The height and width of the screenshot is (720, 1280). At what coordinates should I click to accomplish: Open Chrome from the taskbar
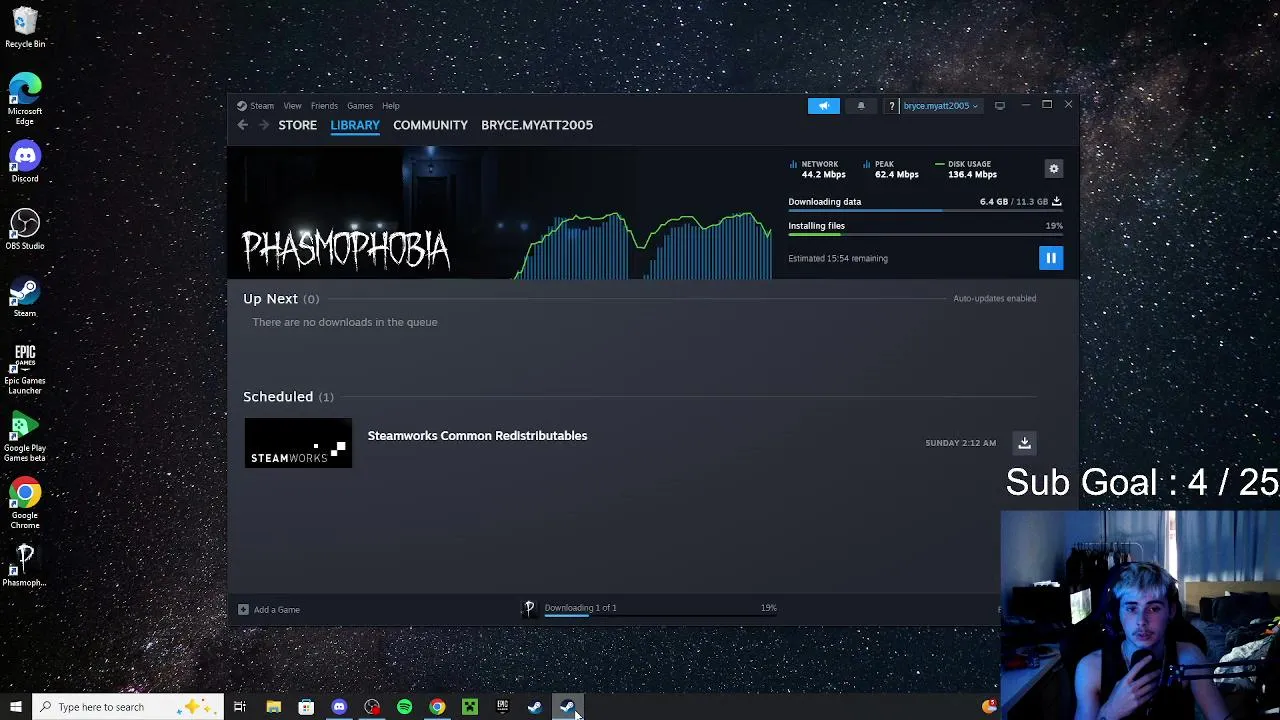pyautogui.click(x=437, y=707)
